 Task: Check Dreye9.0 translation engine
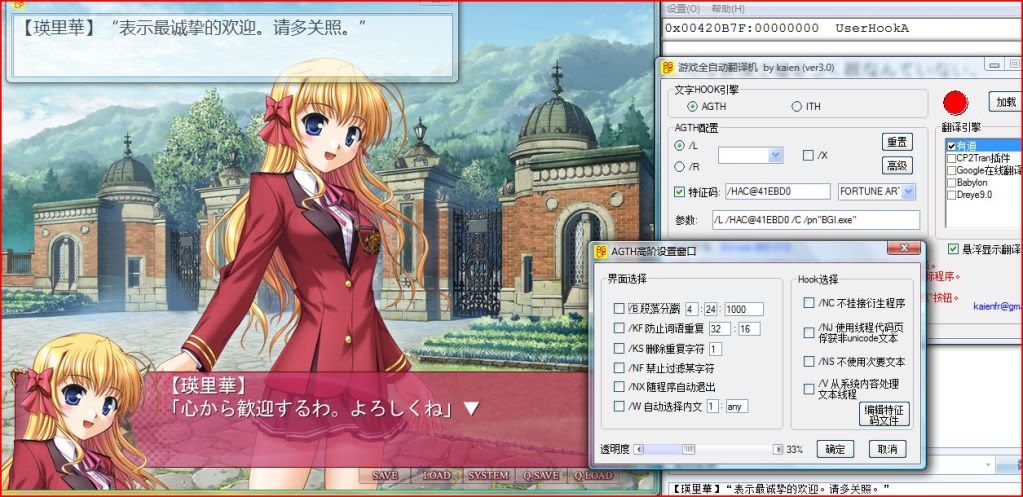click(952, 194)
